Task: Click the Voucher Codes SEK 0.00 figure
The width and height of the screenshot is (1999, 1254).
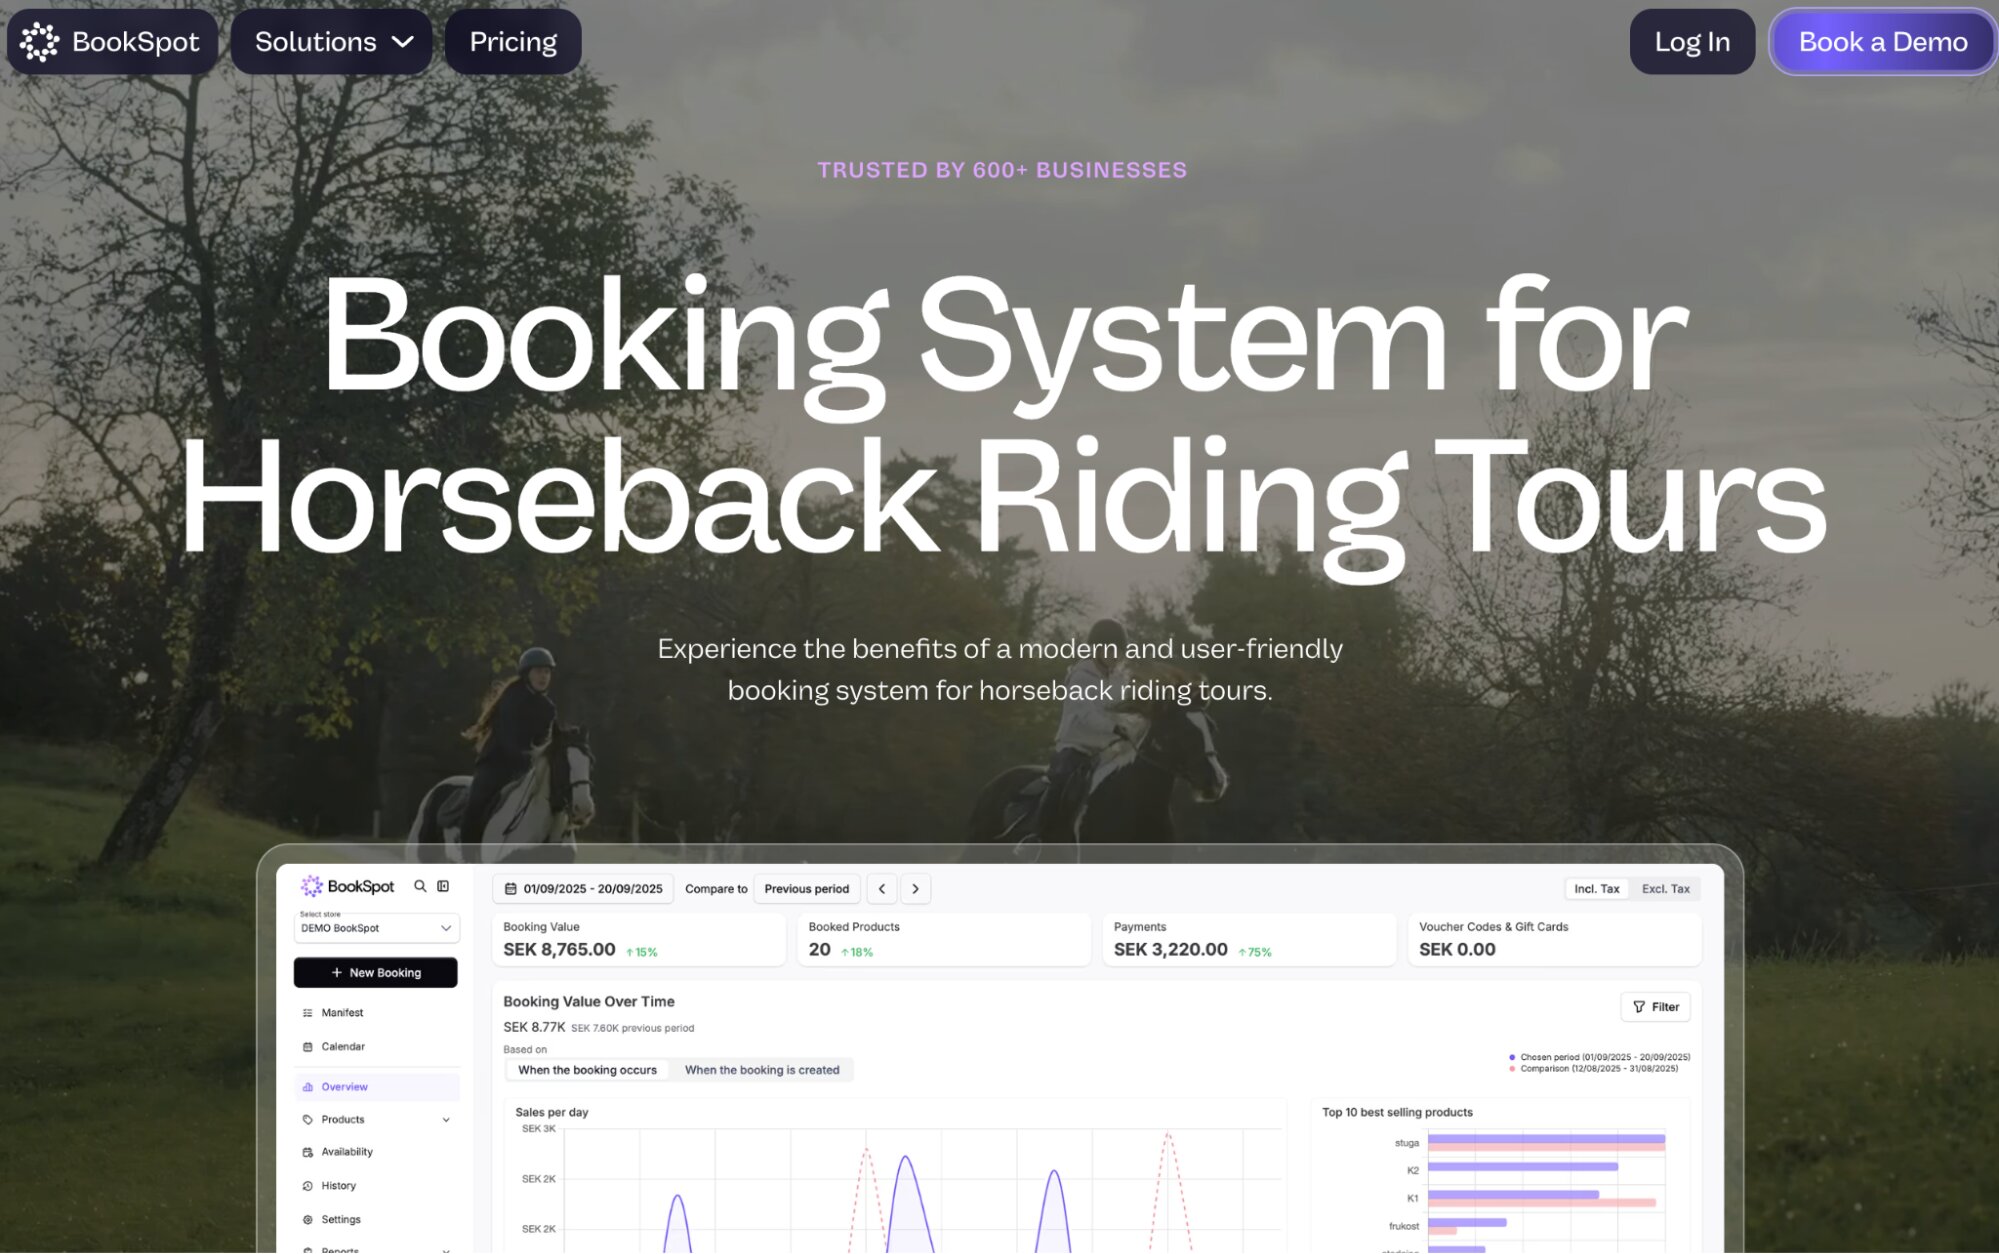Action: coord(1457,950)
